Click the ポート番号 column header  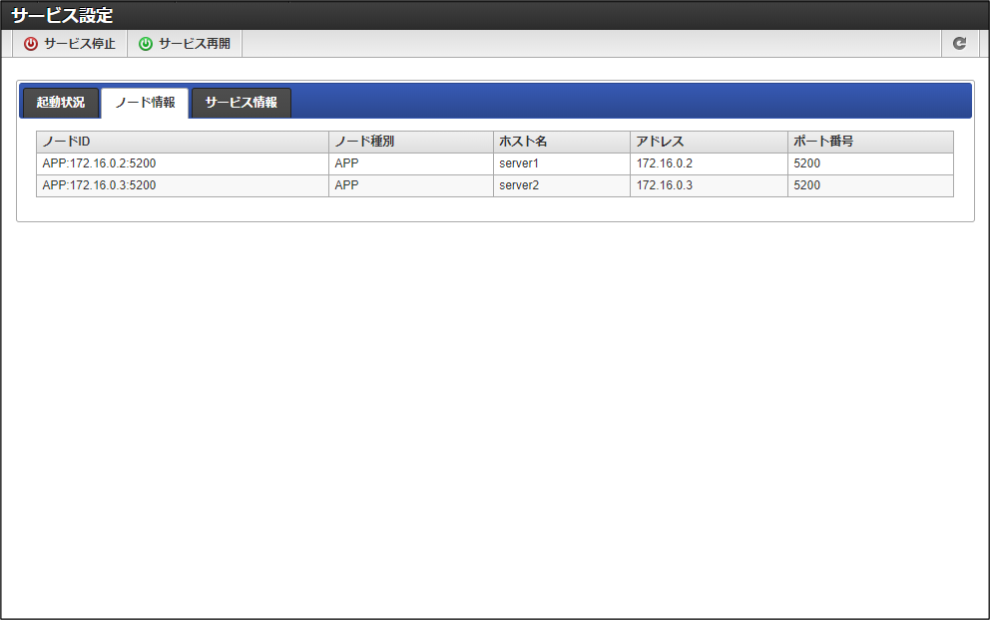[871, 141]
